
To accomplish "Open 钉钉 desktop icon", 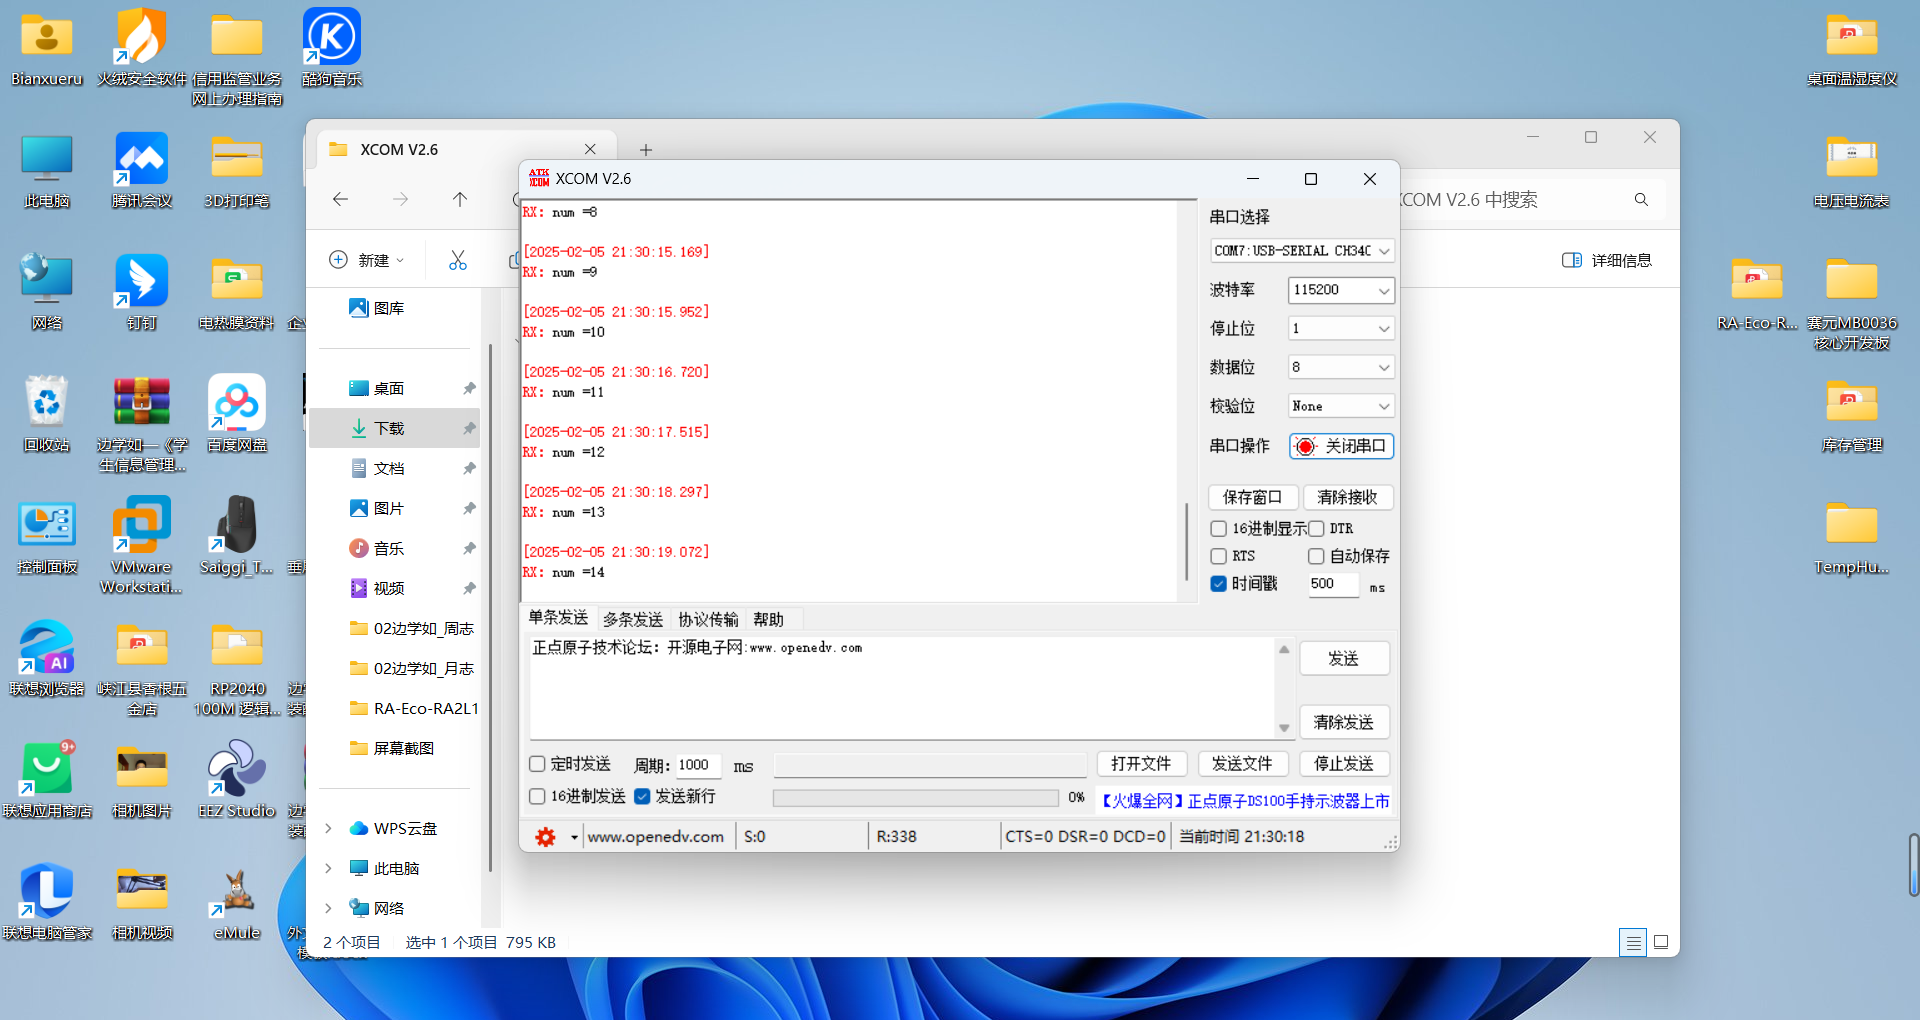I will (x=142, y=292).
